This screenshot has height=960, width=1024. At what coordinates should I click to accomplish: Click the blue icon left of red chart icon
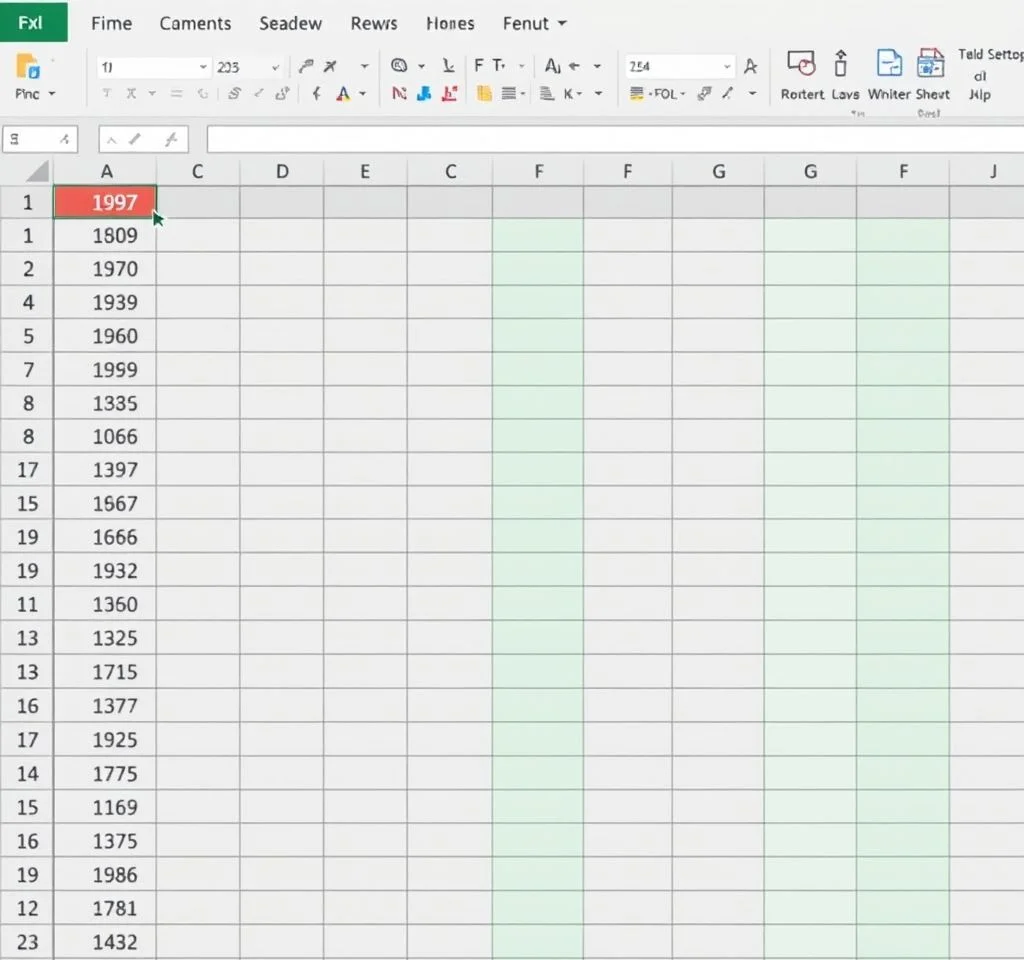point(424,94)
